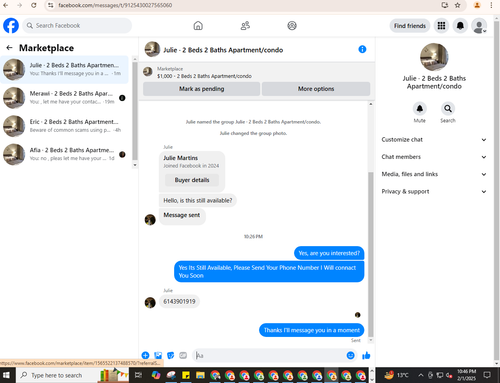Focus the Search Facebook field

click(x=77, y=26)
